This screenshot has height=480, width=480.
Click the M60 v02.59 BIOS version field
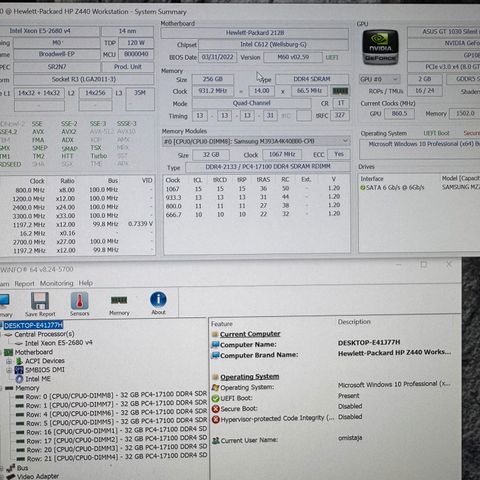(293, 57)
